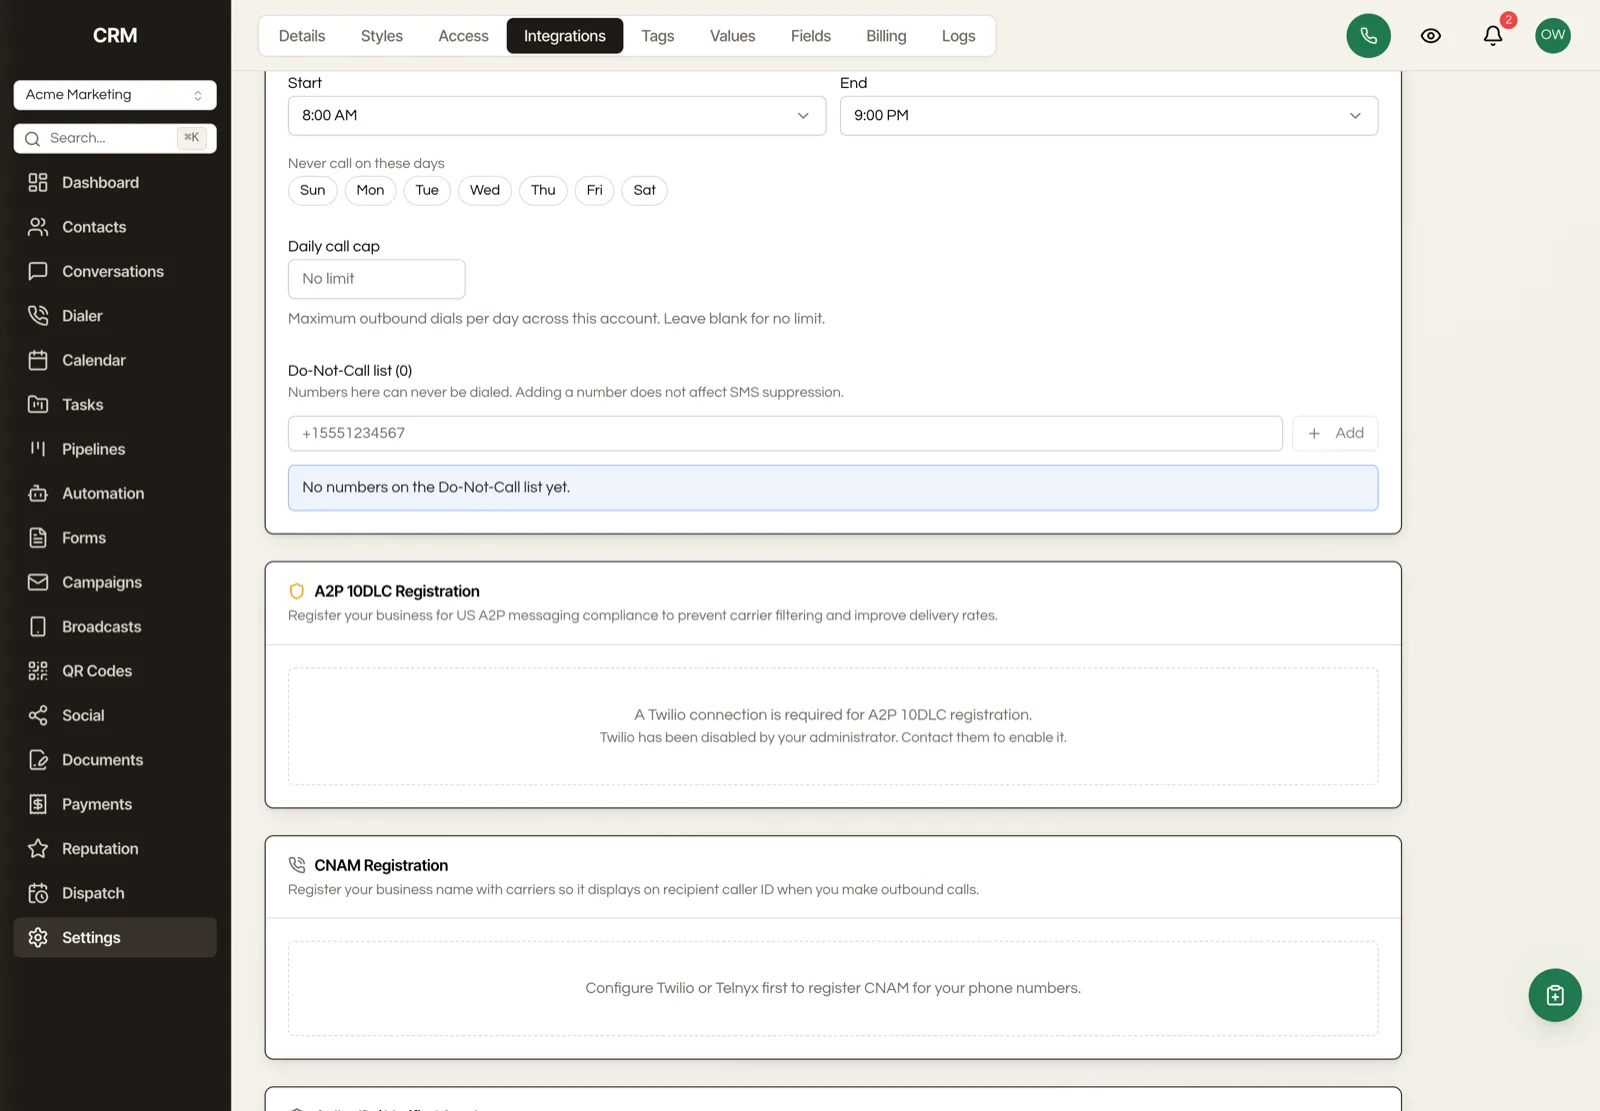
Task: Toggle Sun in never-call days
Action: click(313, 190)
